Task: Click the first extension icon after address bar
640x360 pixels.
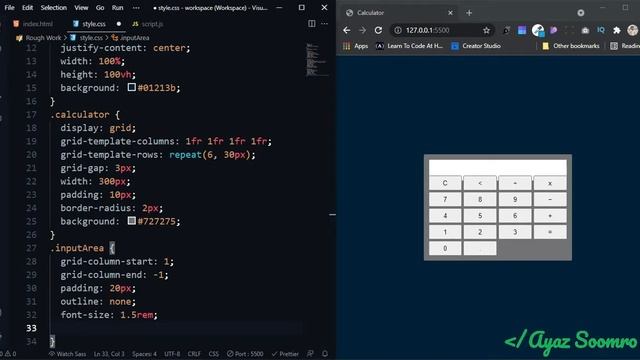Action: click(506, 30)
